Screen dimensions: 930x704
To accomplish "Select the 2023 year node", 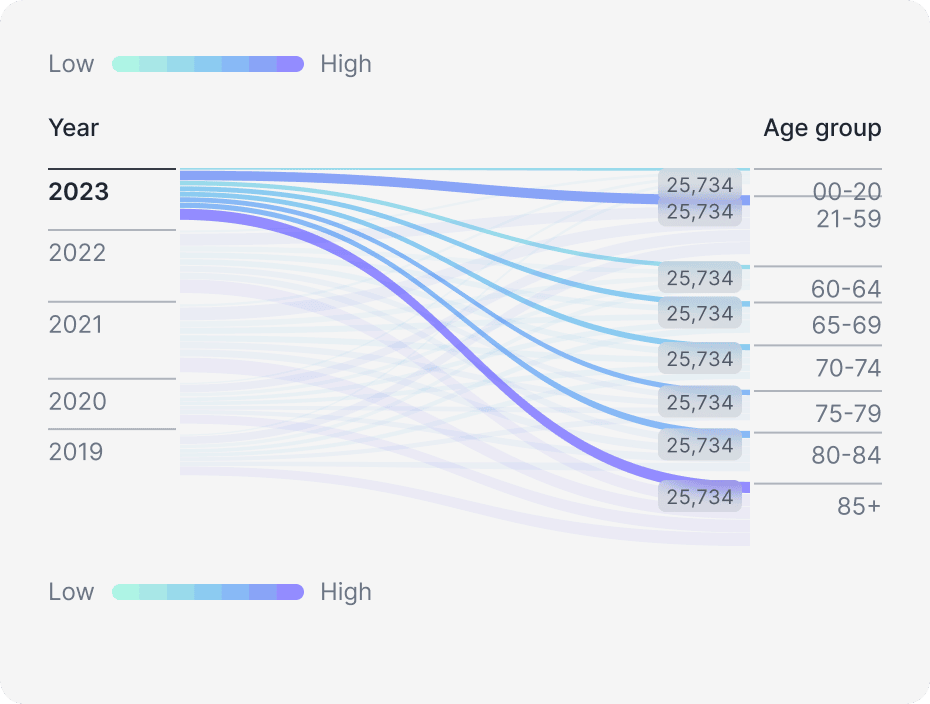I will point(79,192).
